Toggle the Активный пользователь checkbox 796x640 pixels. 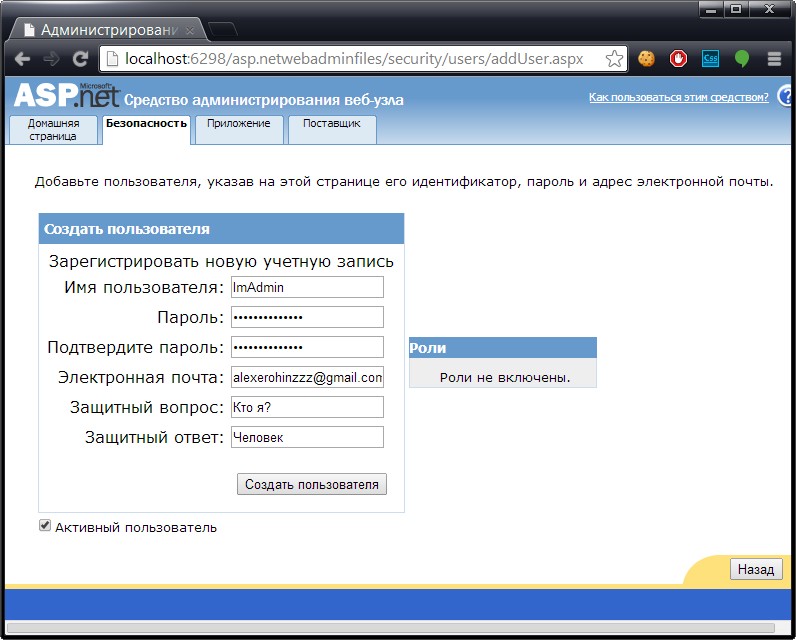pos(45,526)
